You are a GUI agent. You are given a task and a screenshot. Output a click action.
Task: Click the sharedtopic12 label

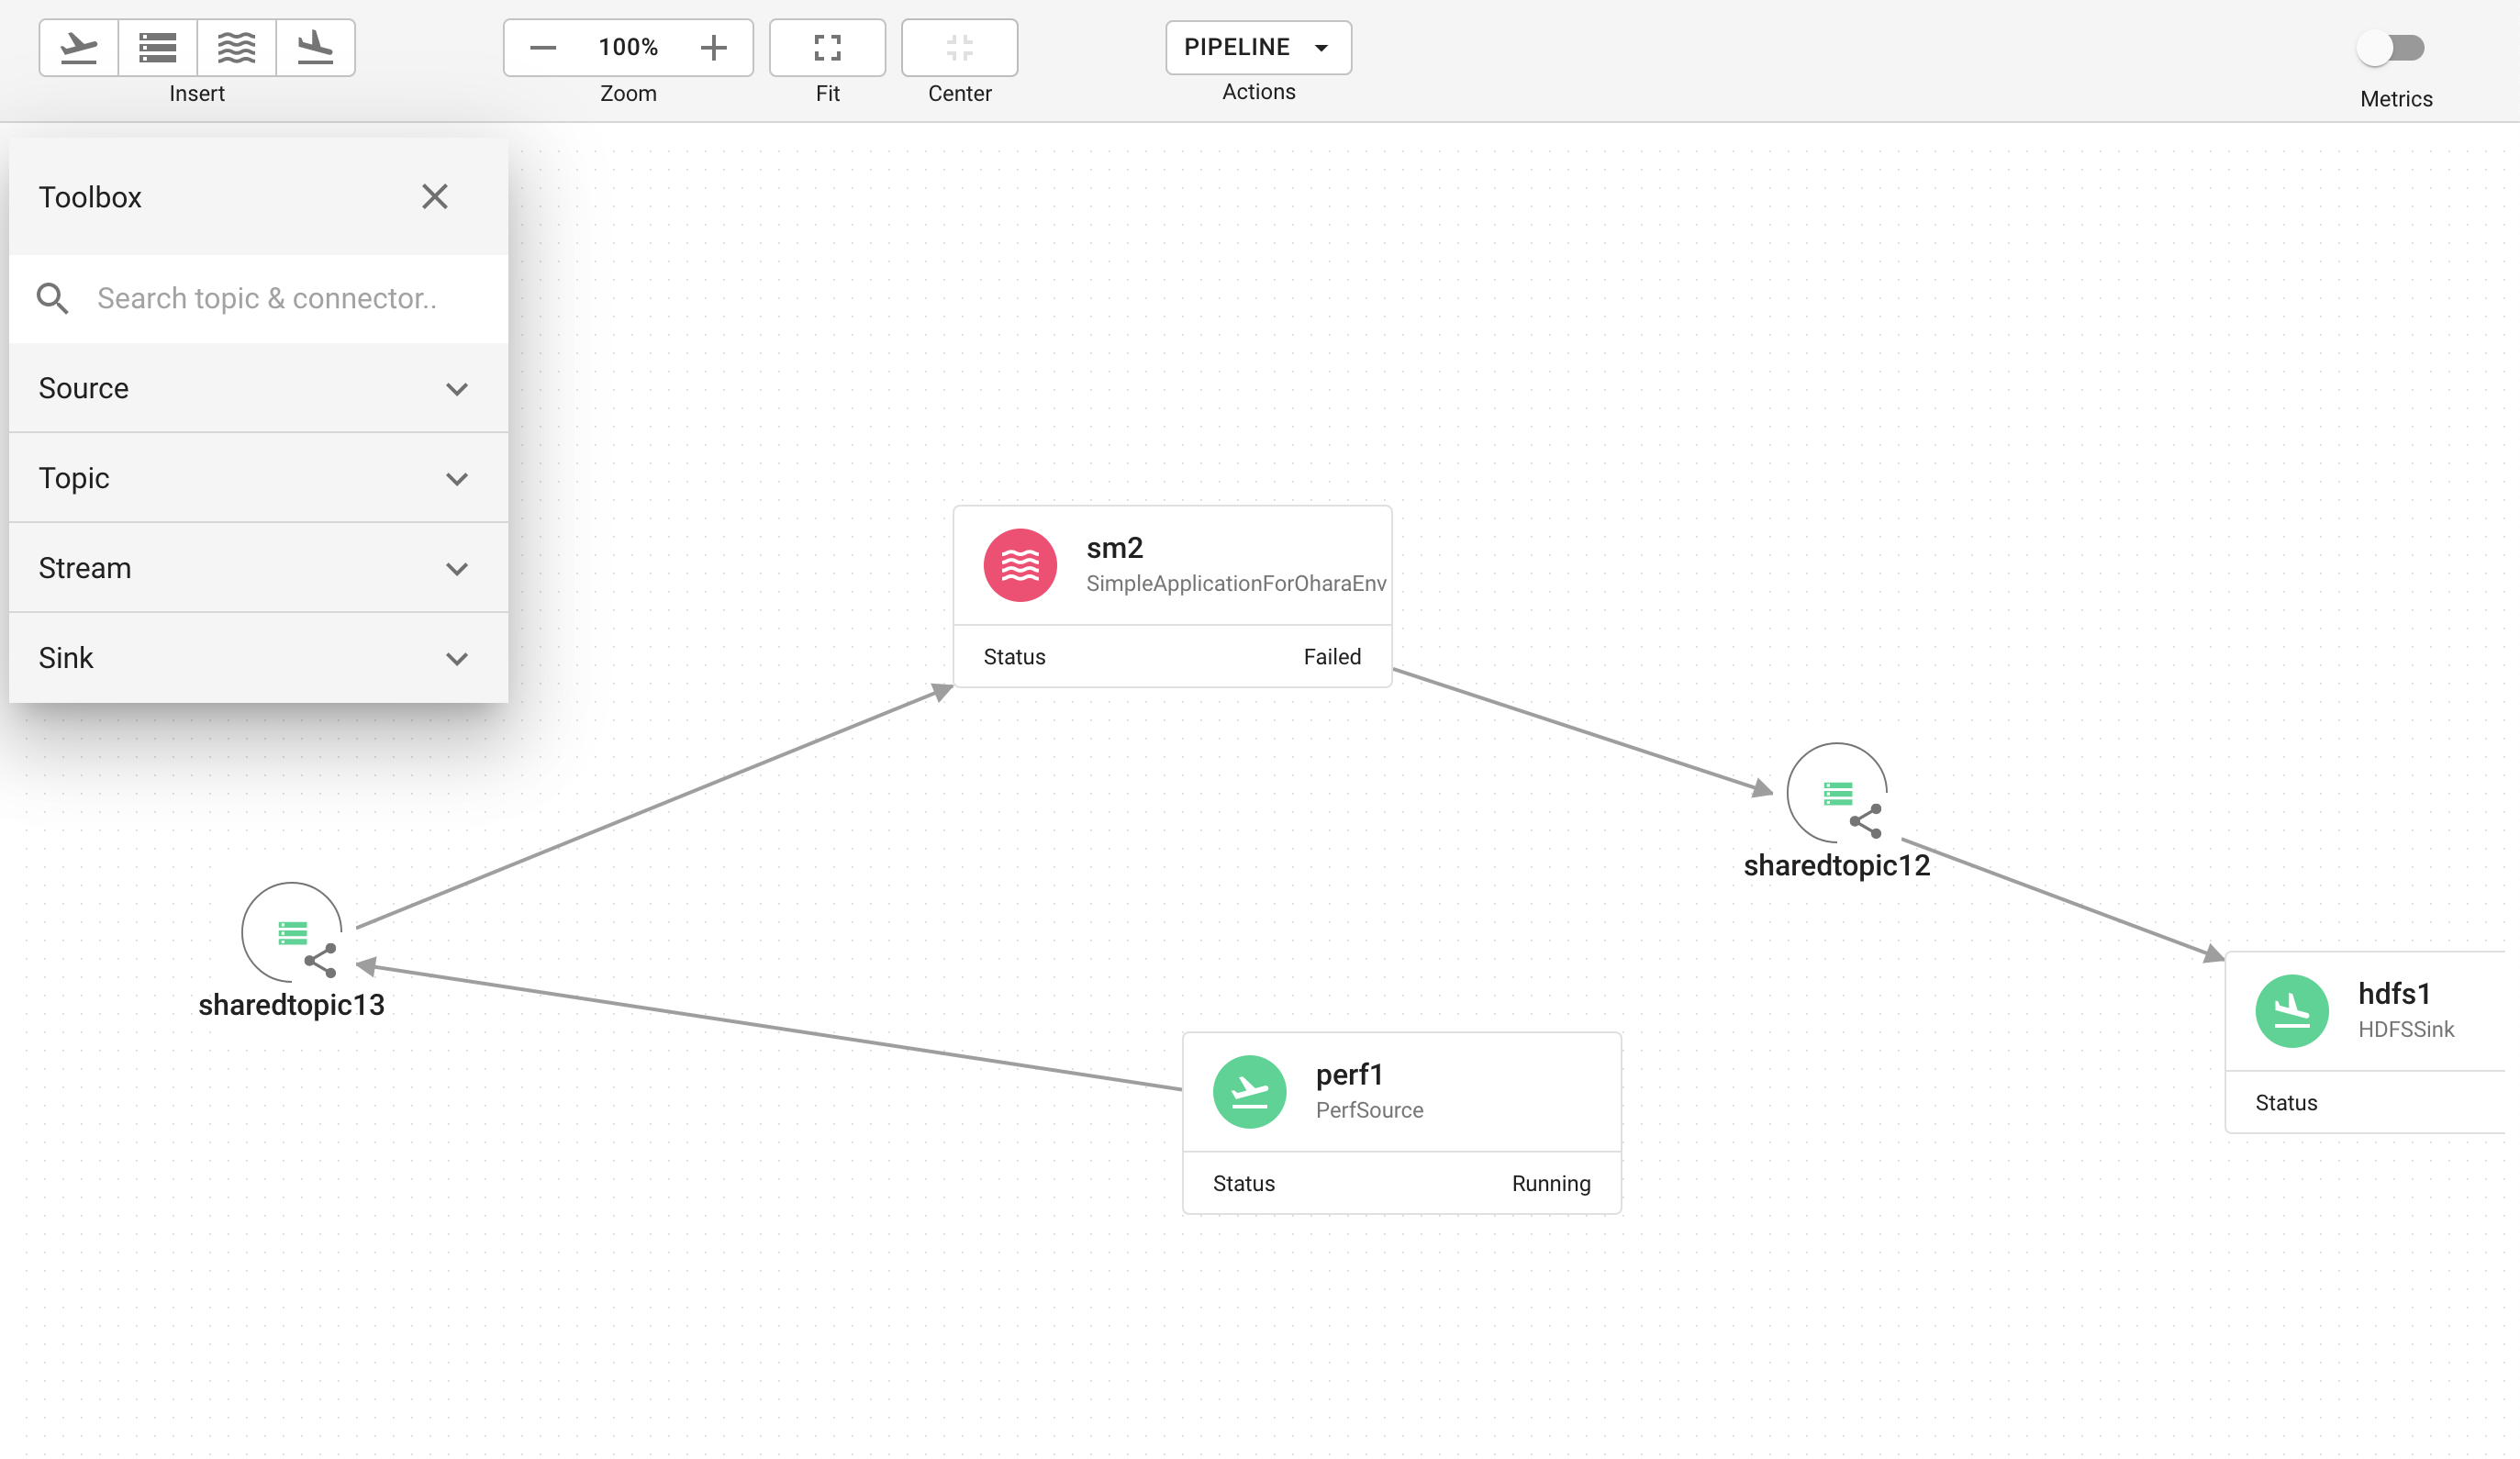click(x=1837, y=866)
